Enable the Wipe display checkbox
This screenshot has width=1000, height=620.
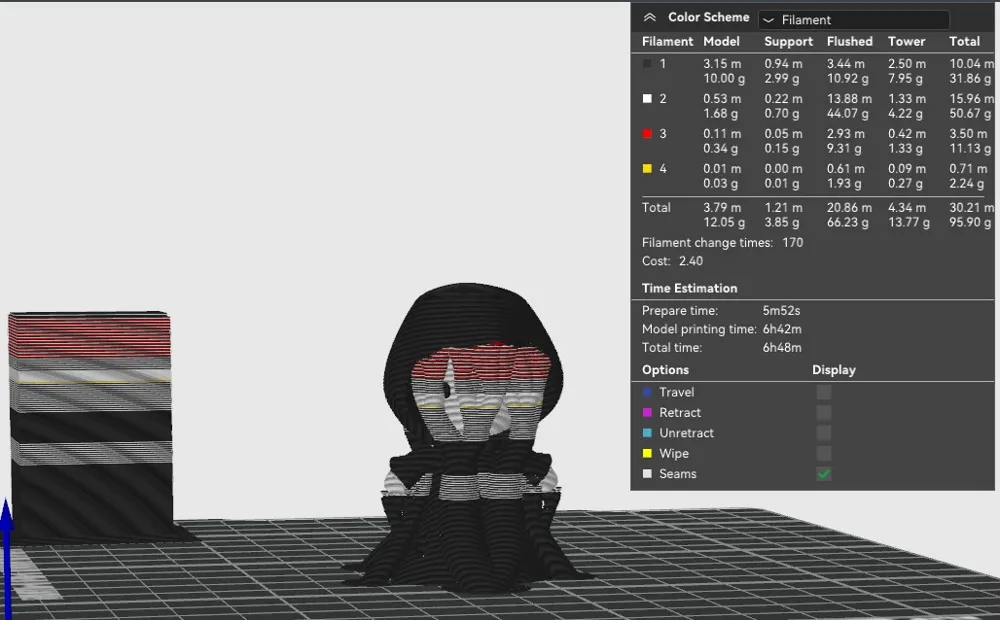click(823, 453)
